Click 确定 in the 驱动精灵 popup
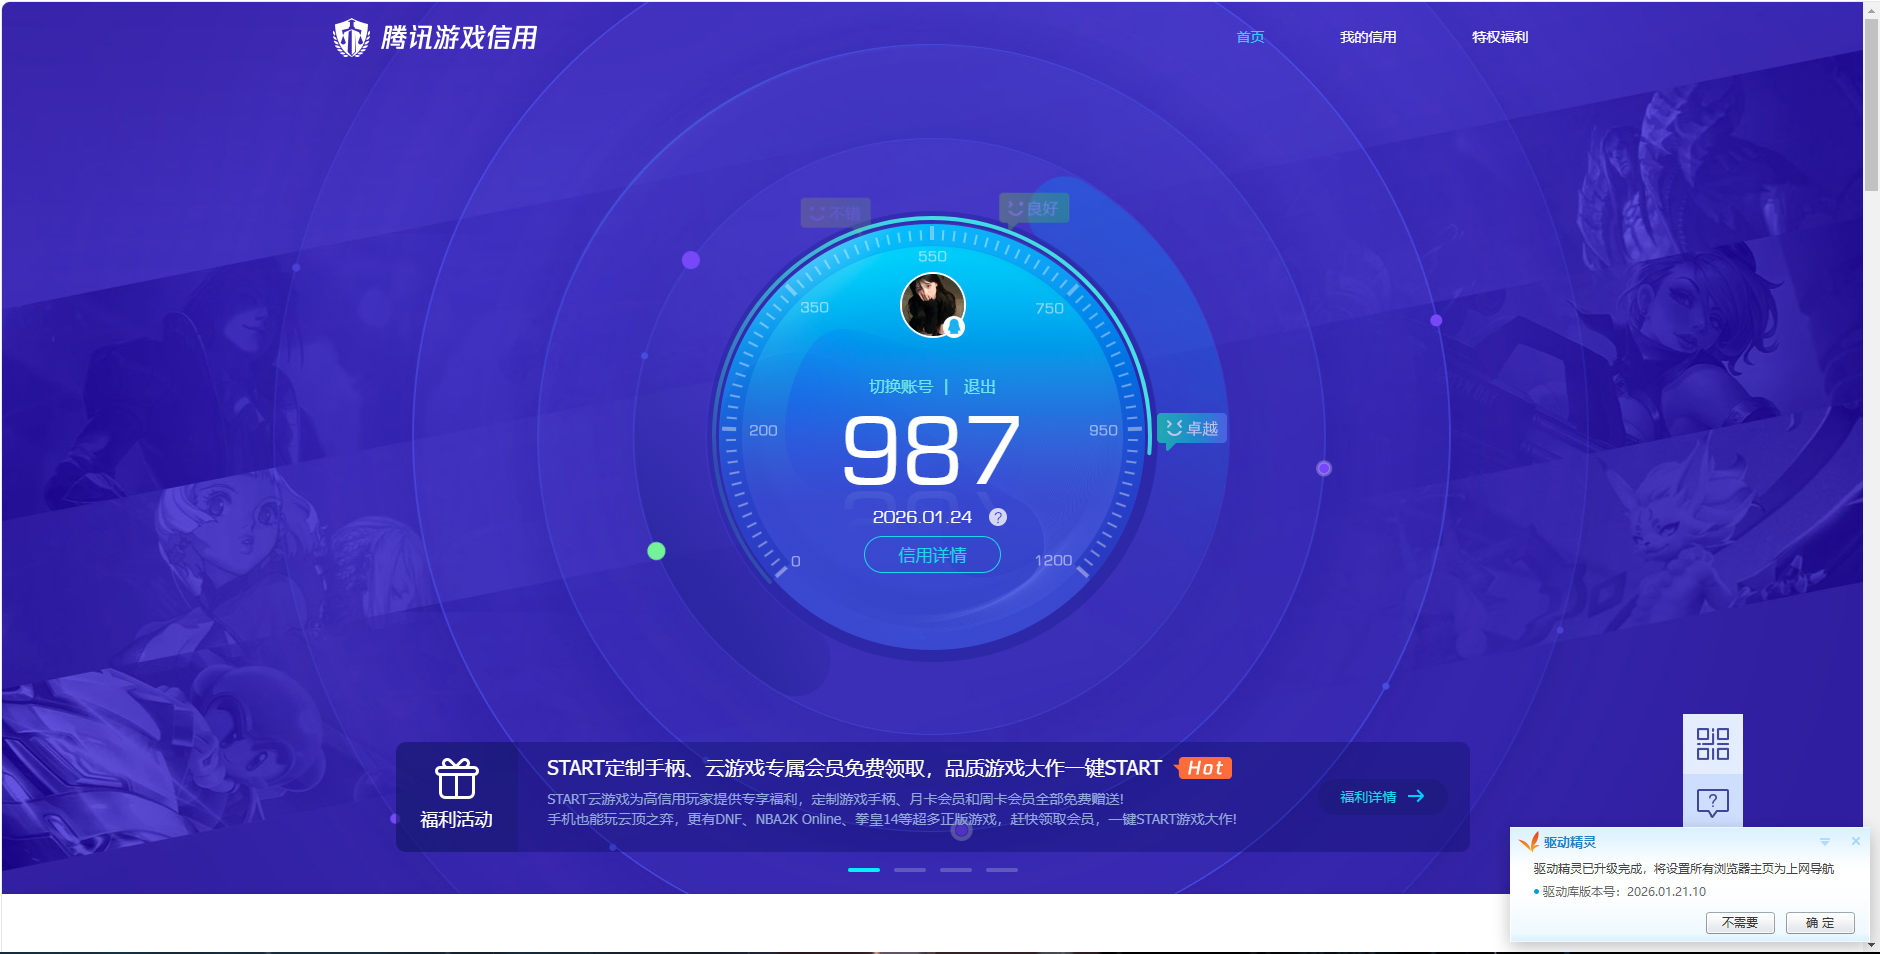 (x=1820, y=922)
